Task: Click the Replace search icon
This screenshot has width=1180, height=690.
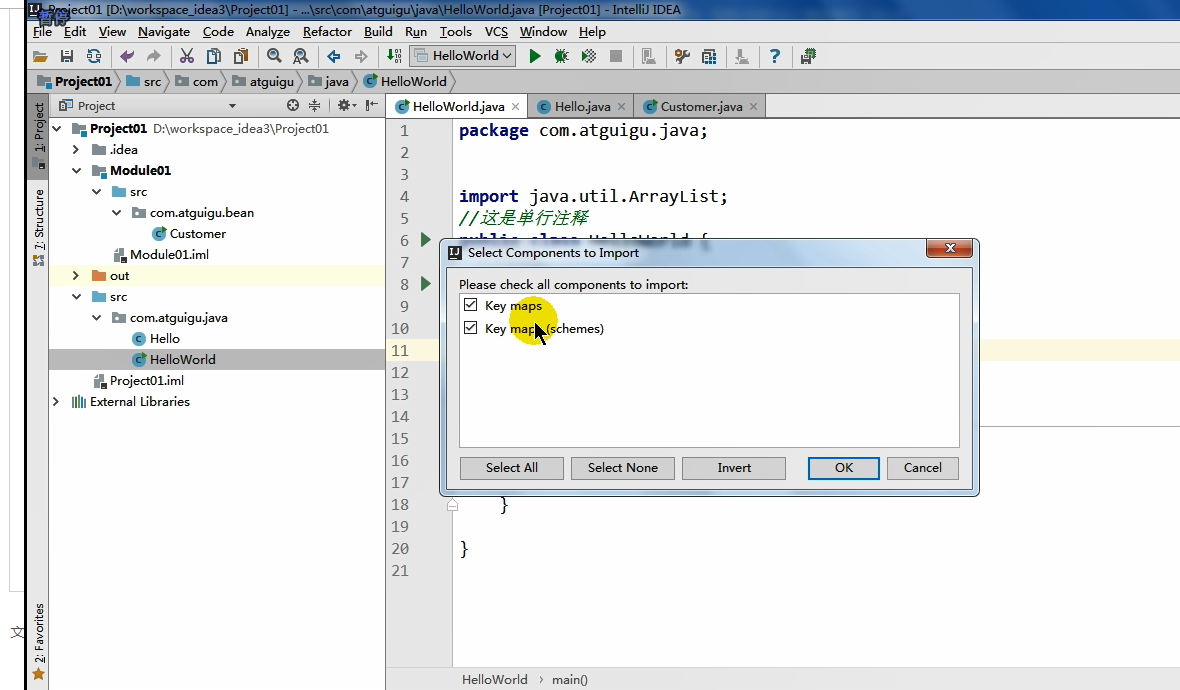Action: click(300, 56)
